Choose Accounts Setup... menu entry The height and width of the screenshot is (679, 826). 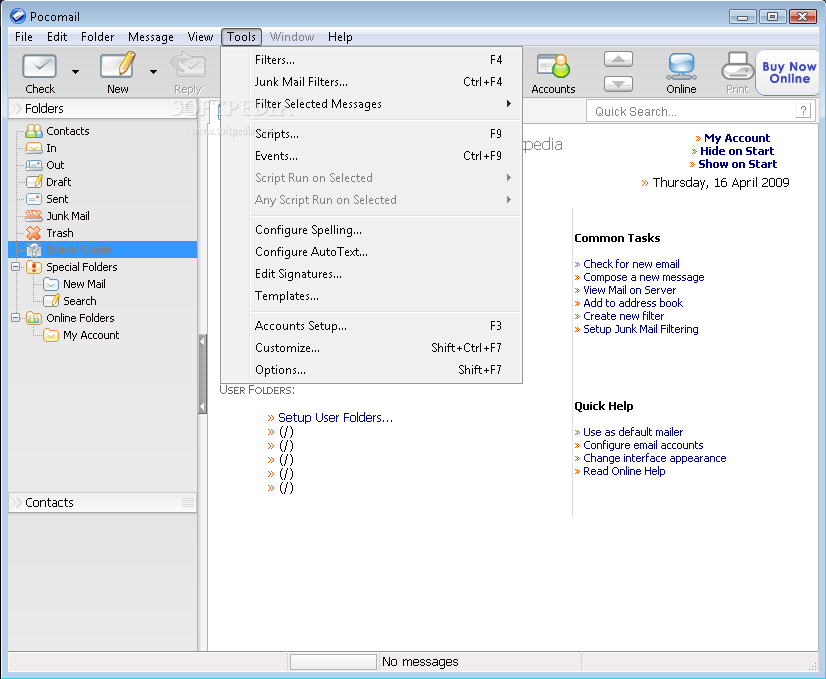[x=385, y=326]
